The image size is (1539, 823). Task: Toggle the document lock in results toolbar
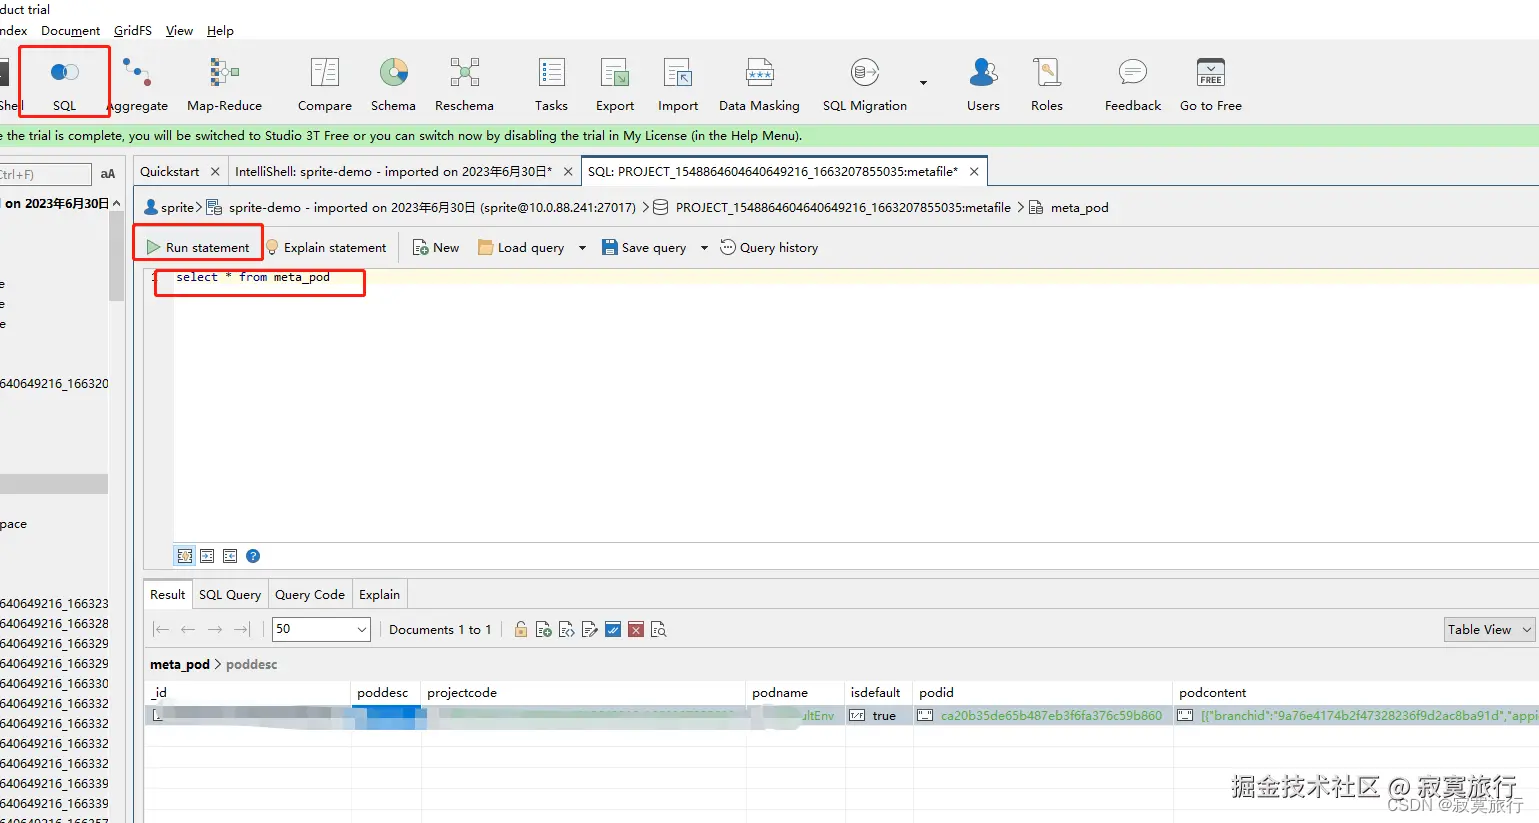click(x=519, y=629)
